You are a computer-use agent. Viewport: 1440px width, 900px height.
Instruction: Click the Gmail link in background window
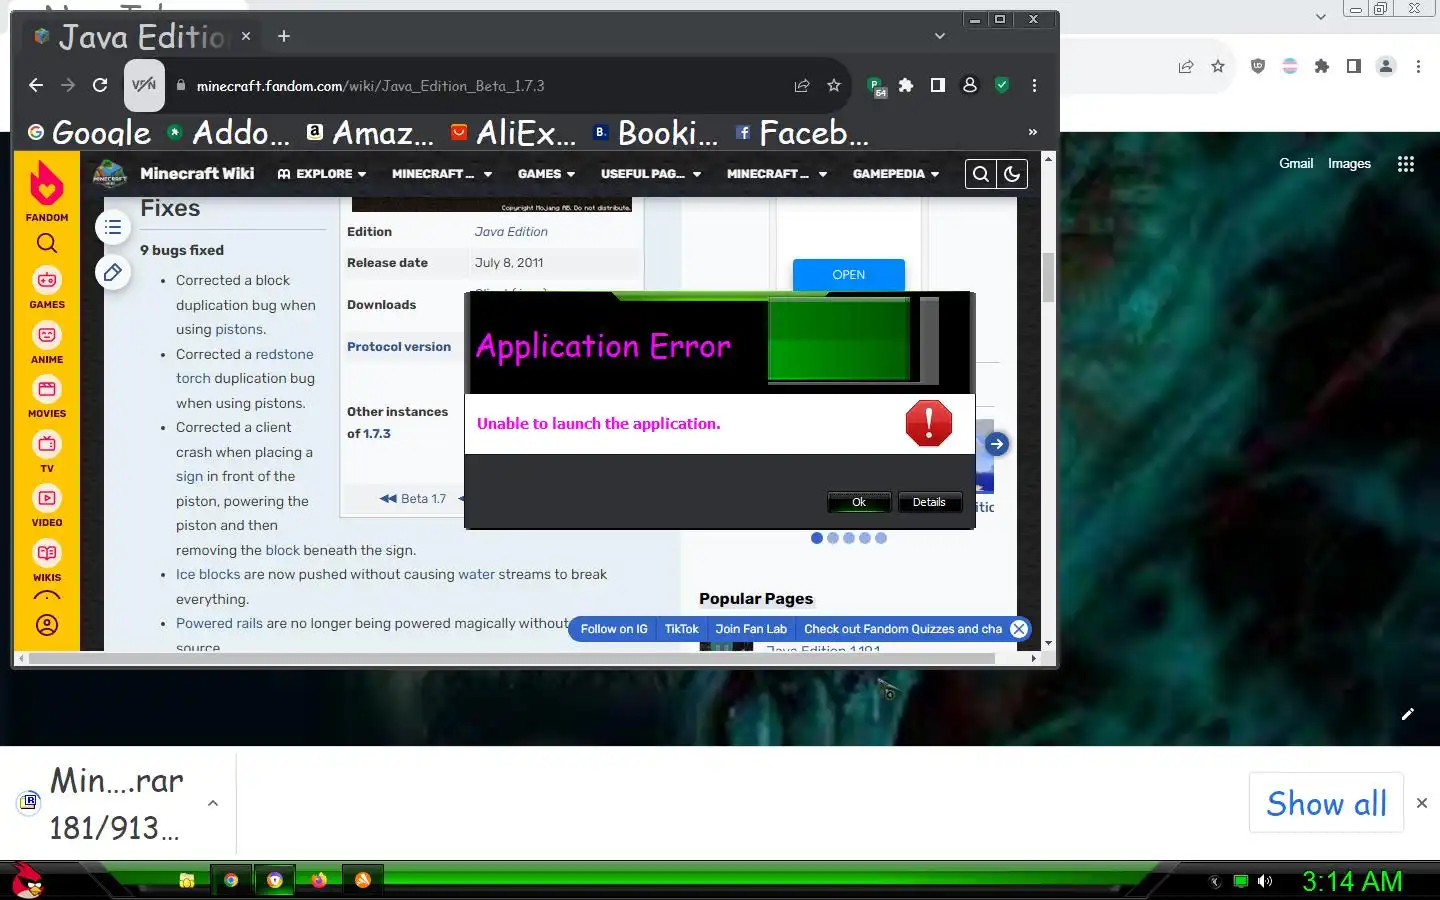tap(1296, 163)
